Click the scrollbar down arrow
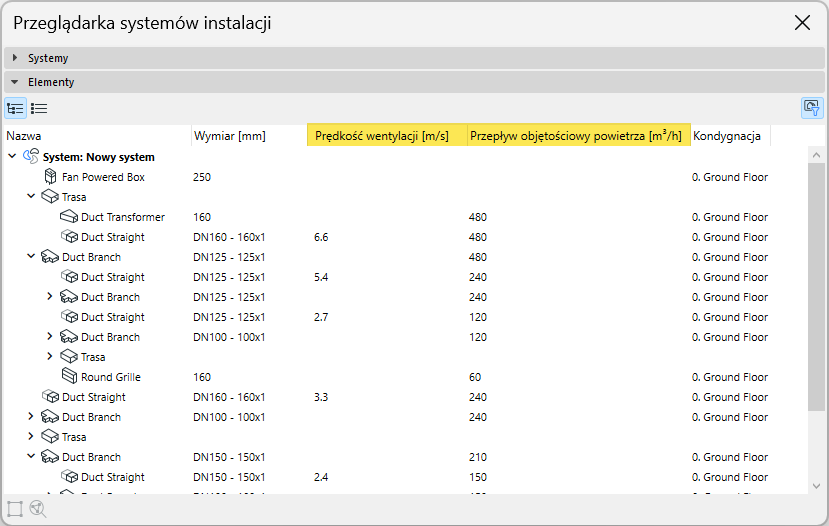 coord(816,486)
